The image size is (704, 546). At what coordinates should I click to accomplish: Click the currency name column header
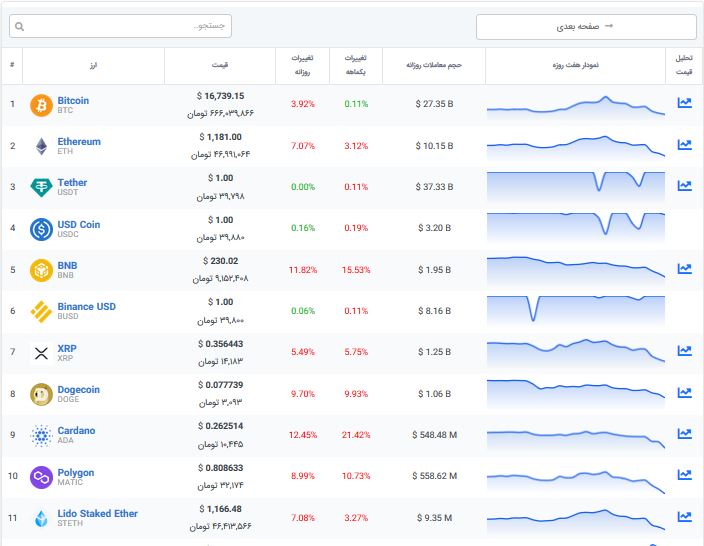[93, 65]
